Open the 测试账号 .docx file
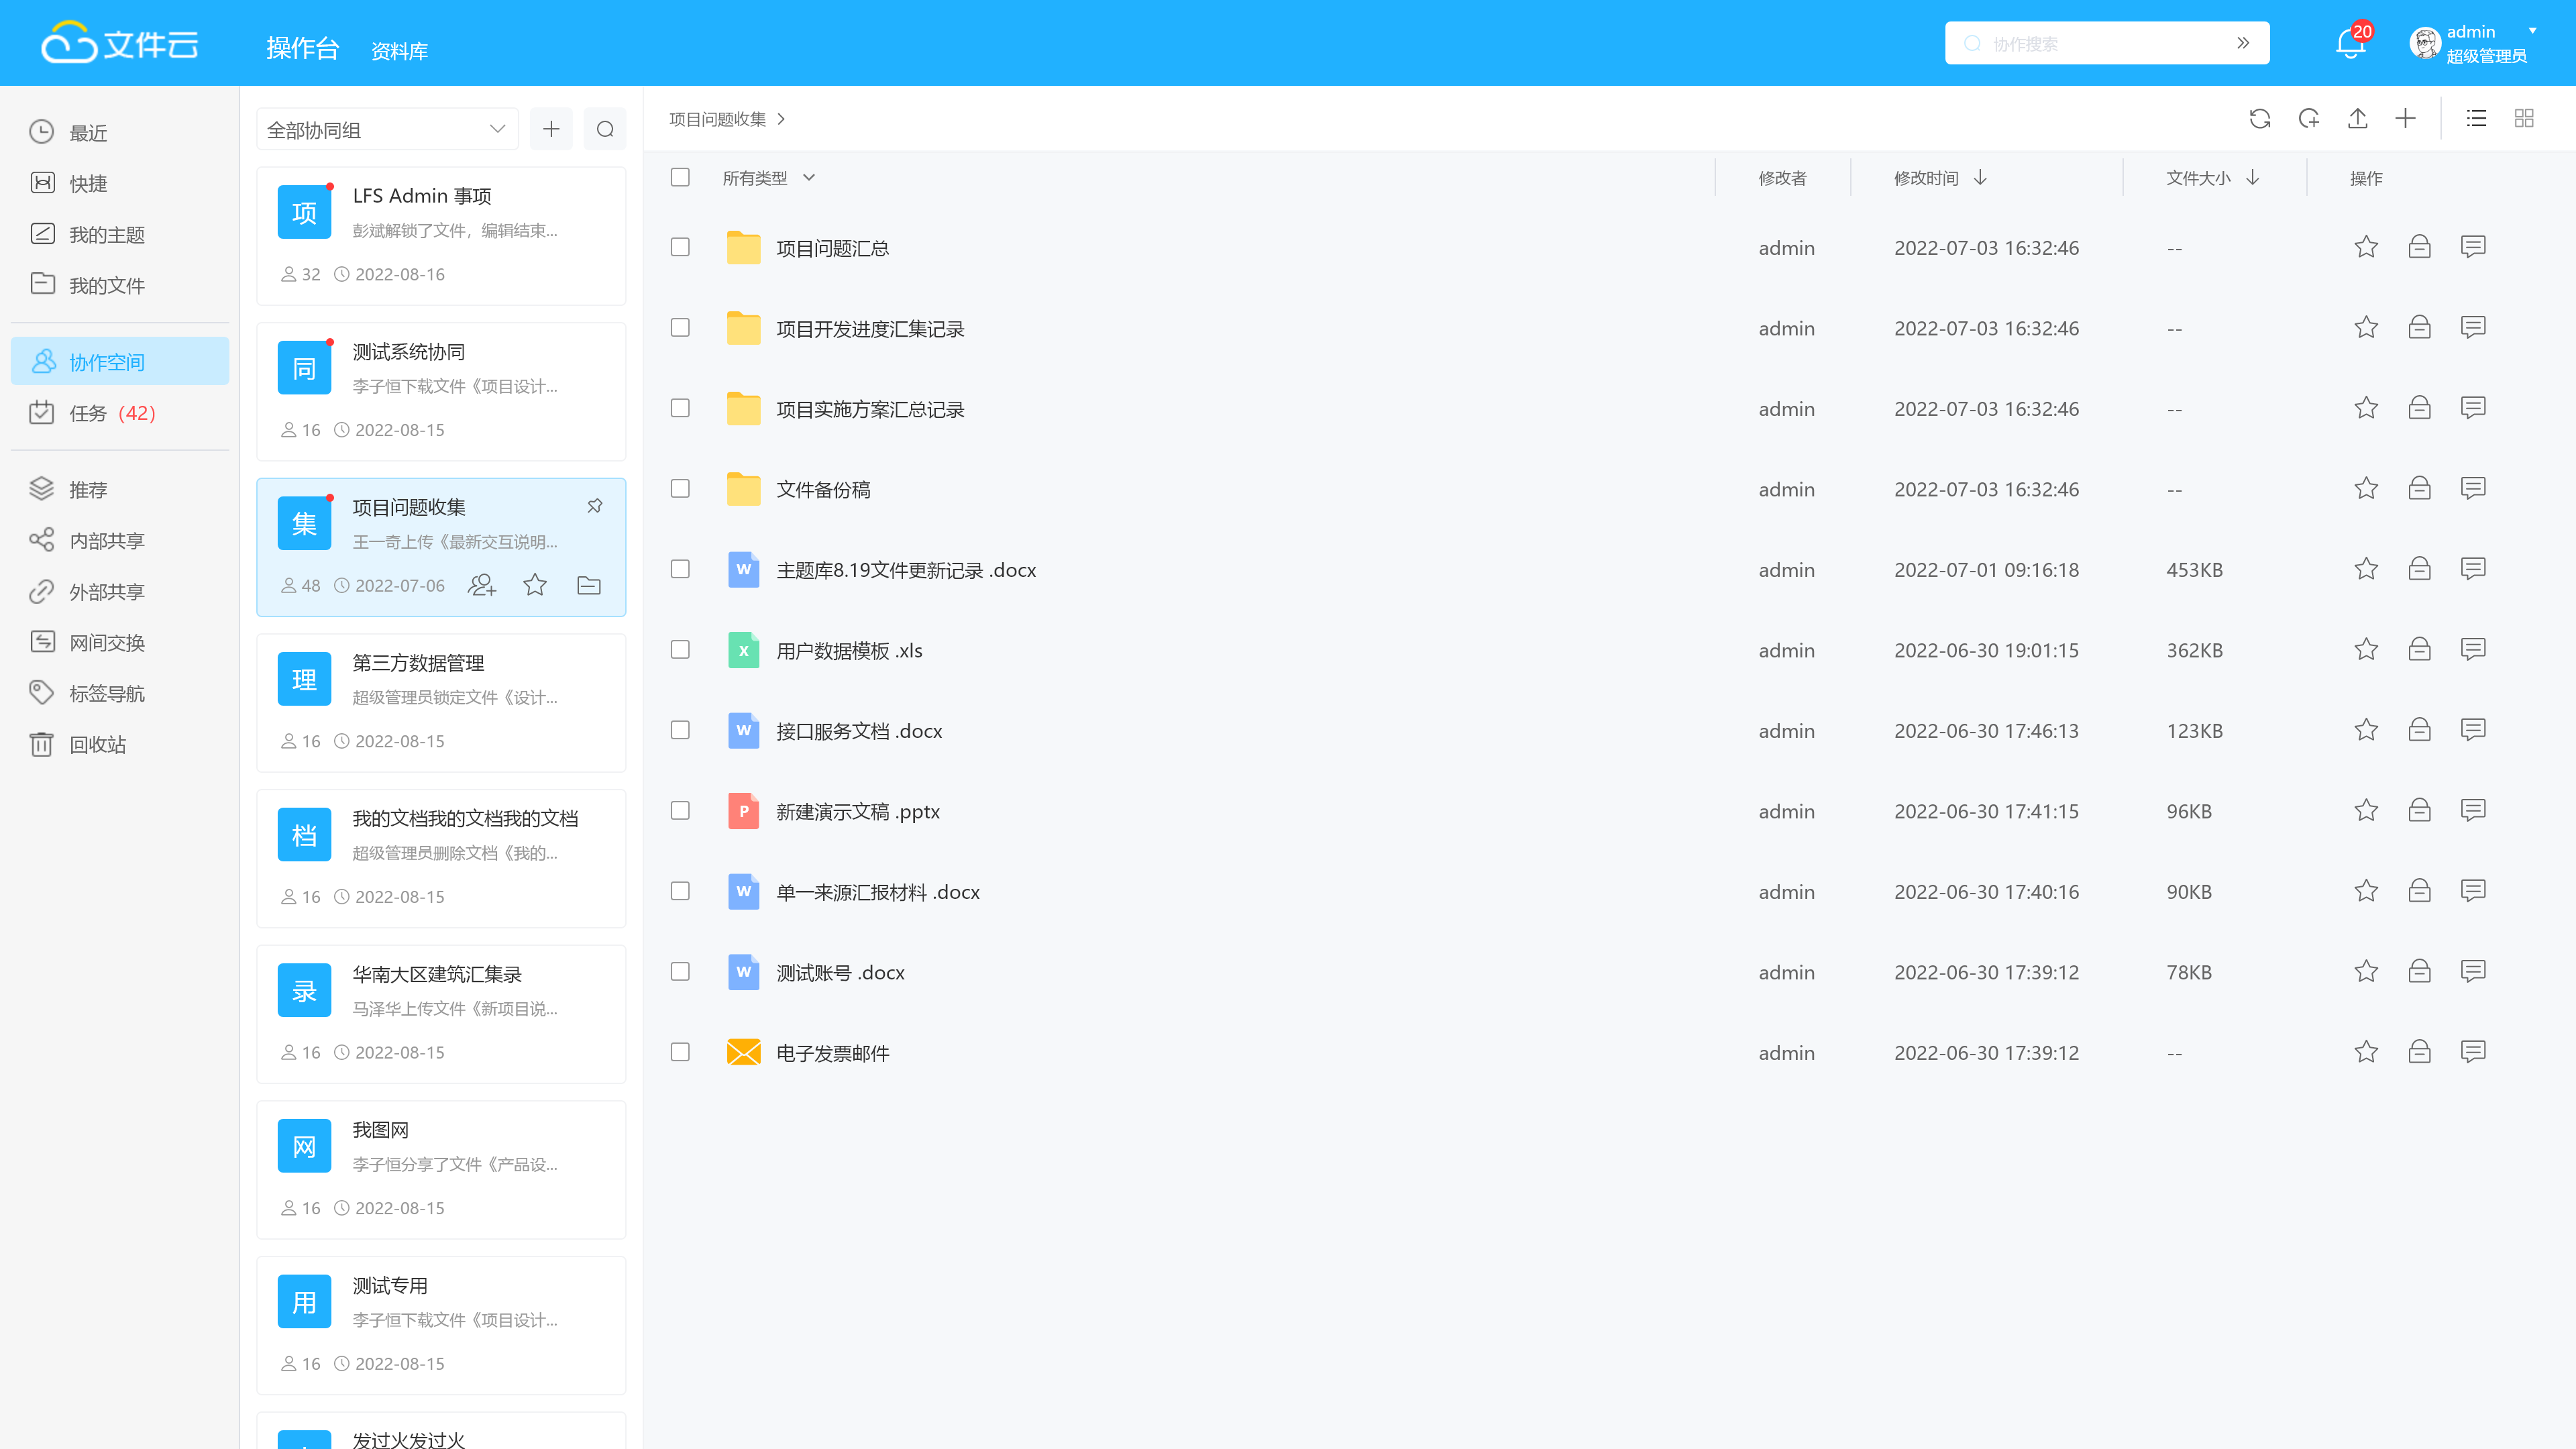The height and width of the screenshot is (1449, 2576). (840, 972)
